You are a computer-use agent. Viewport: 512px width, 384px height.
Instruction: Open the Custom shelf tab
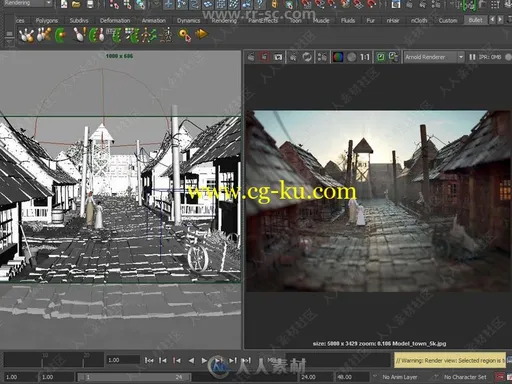448,21
